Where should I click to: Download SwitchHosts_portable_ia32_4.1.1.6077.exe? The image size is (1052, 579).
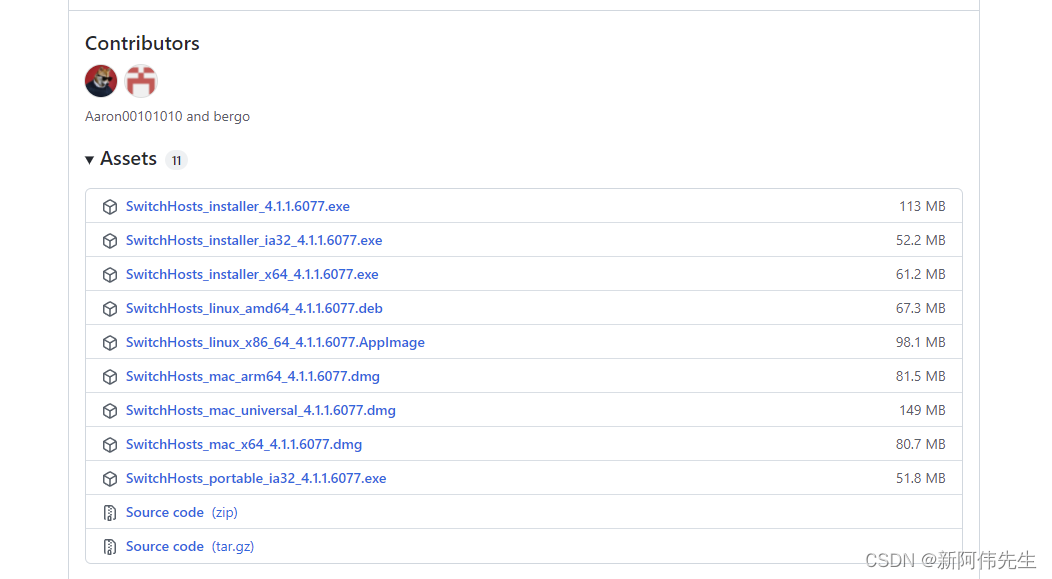click(x=256, y=478)
